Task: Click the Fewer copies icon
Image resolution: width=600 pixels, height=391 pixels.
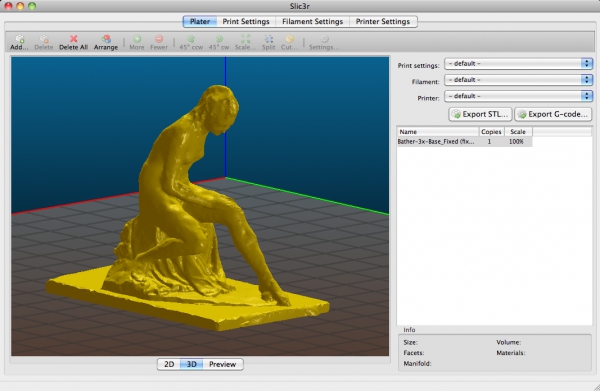Action: (159, 39)
